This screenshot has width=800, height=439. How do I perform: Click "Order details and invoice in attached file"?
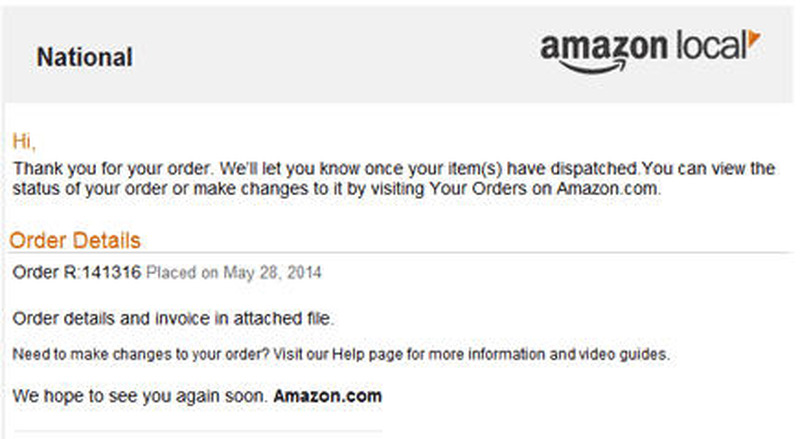[x=173, y=318]
